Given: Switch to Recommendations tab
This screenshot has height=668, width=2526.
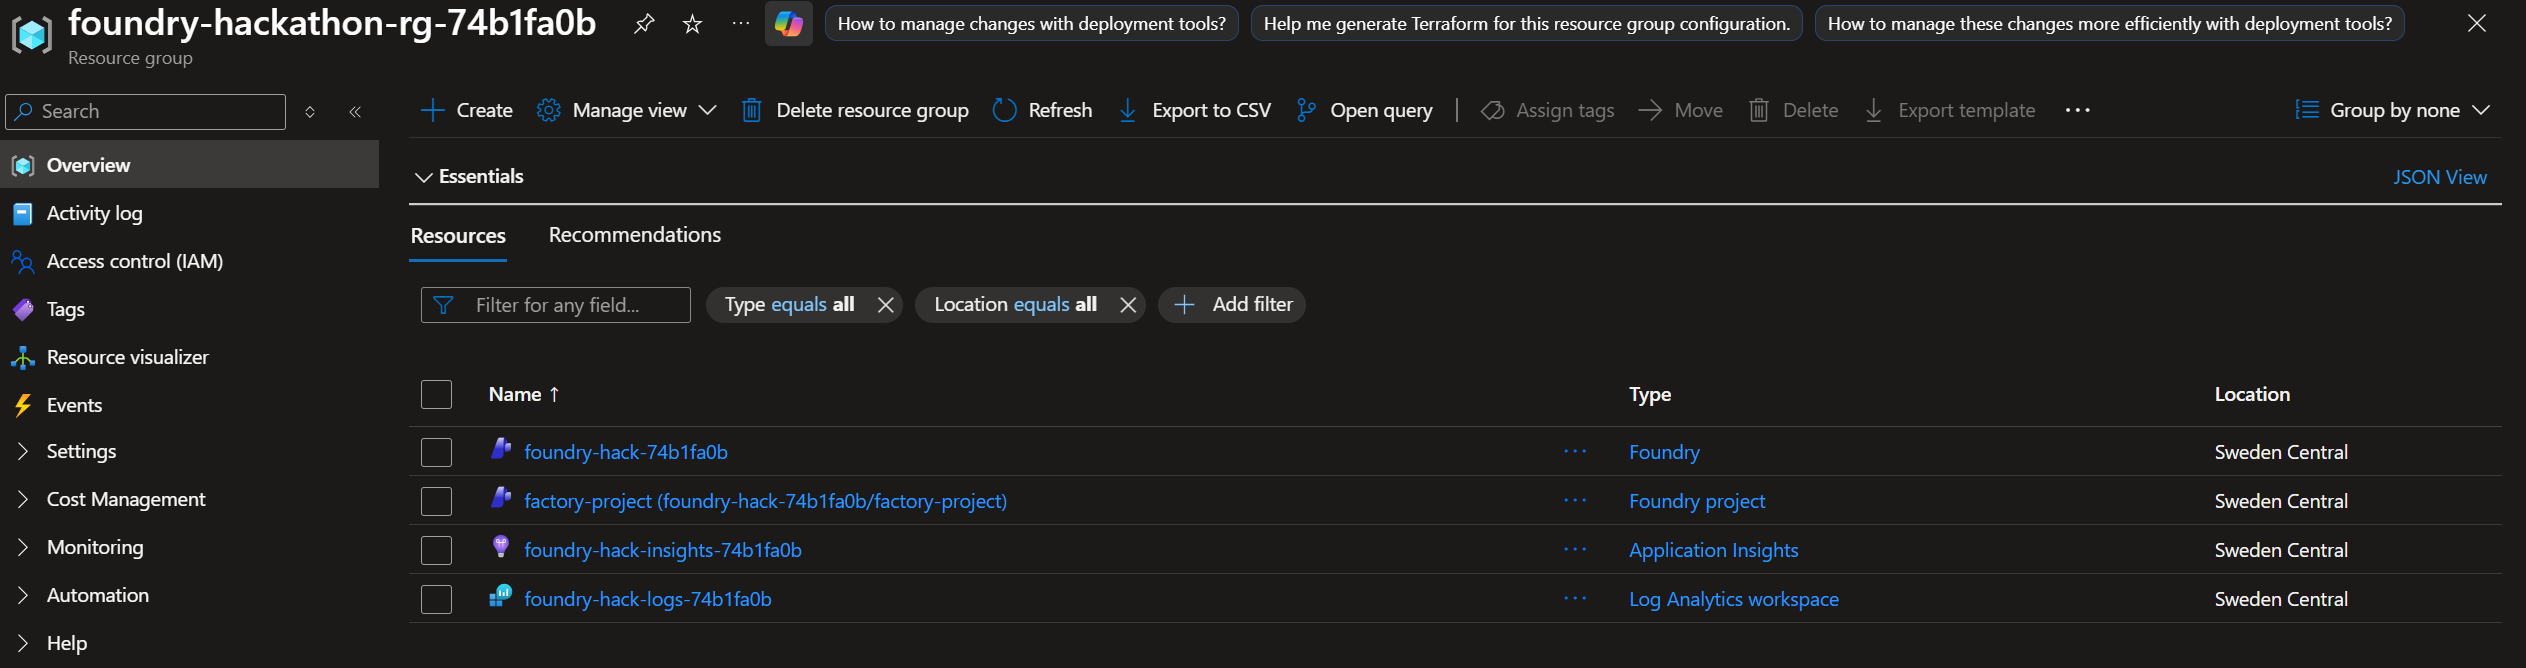Looking at the screenshot, I should coord(635,235).
